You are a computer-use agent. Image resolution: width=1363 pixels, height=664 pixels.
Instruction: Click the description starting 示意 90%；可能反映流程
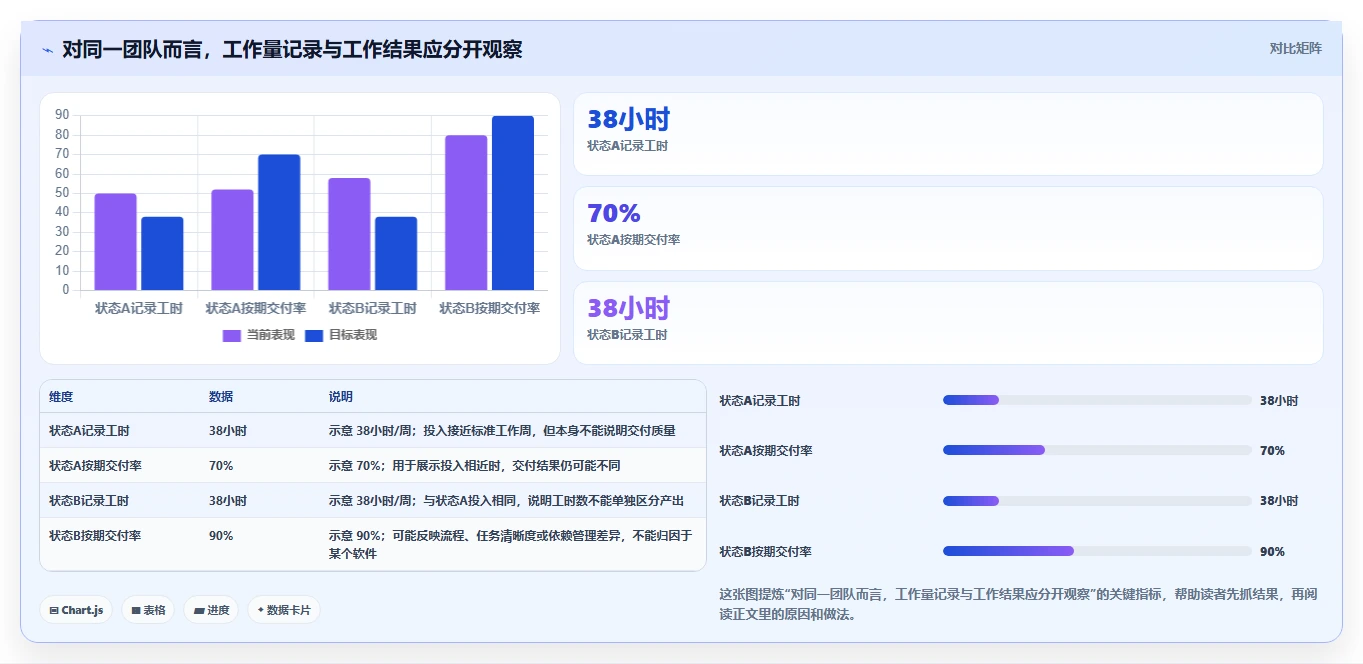click(510, 545)
